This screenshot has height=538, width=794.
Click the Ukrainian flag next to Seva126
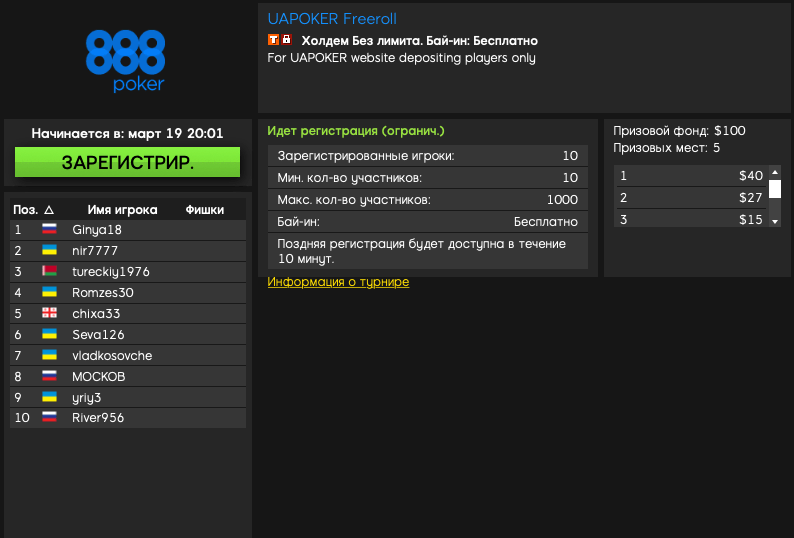pos(49,334)
